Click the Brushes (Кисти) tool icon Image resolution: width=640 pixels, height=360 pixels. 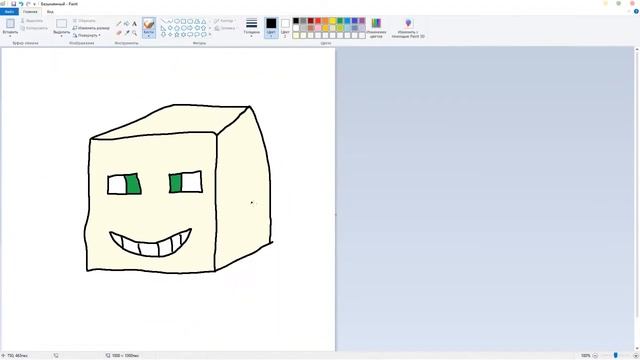click(149, 24)
